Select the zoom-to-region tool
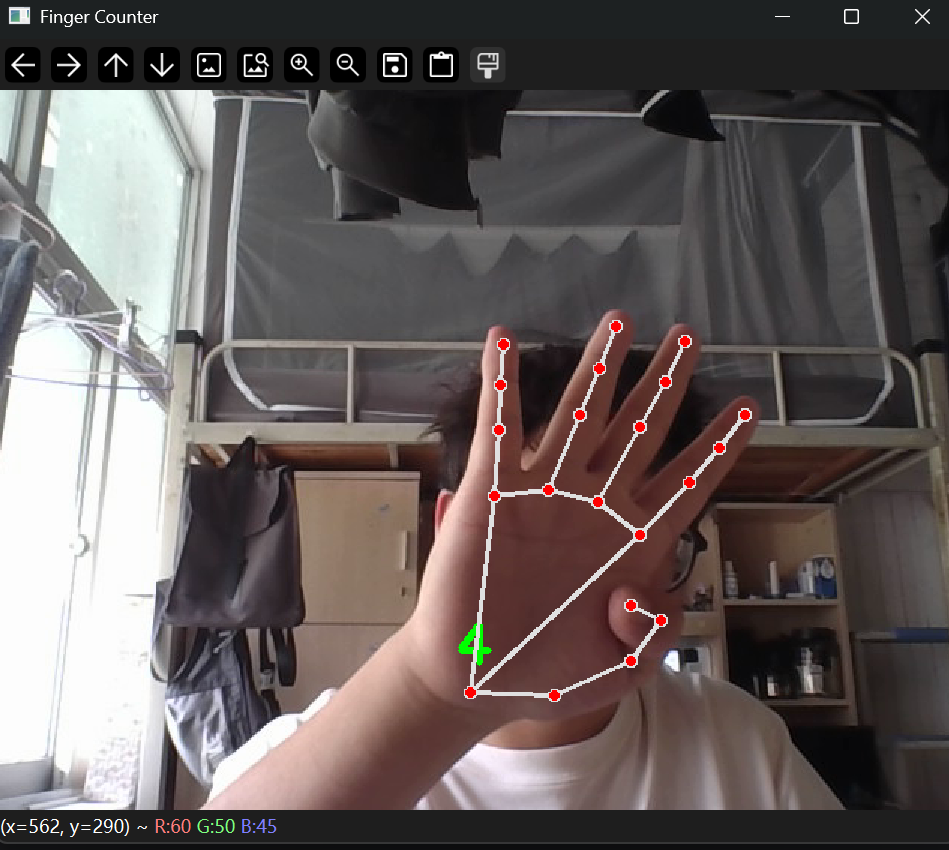 point(255,65)
